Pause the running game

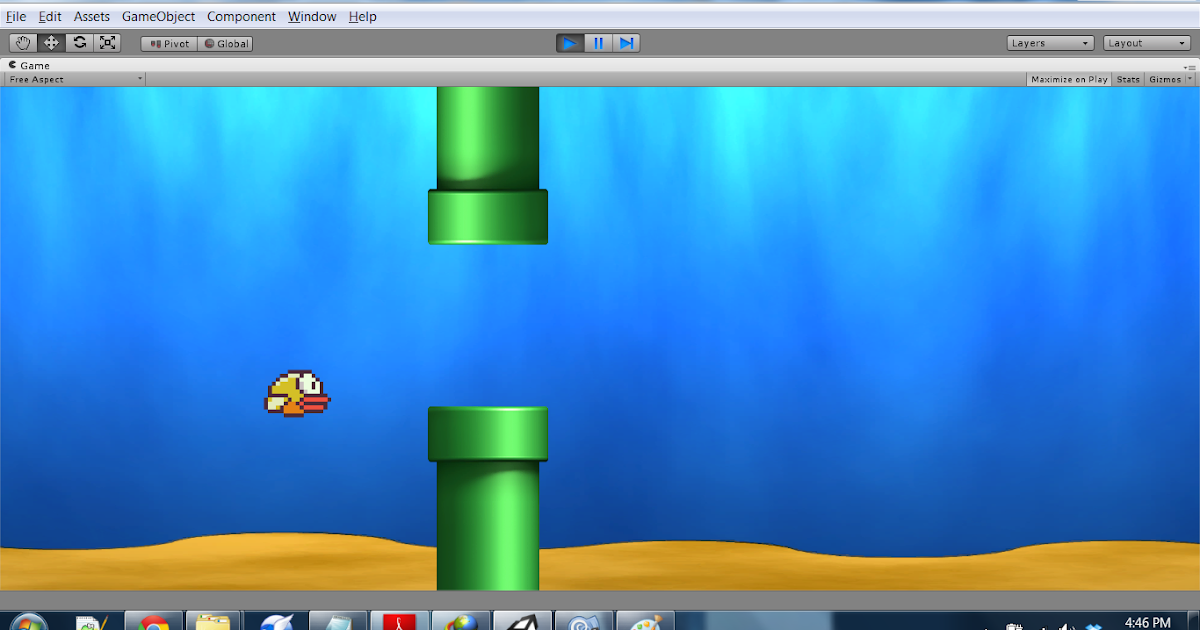coord(598,43)
